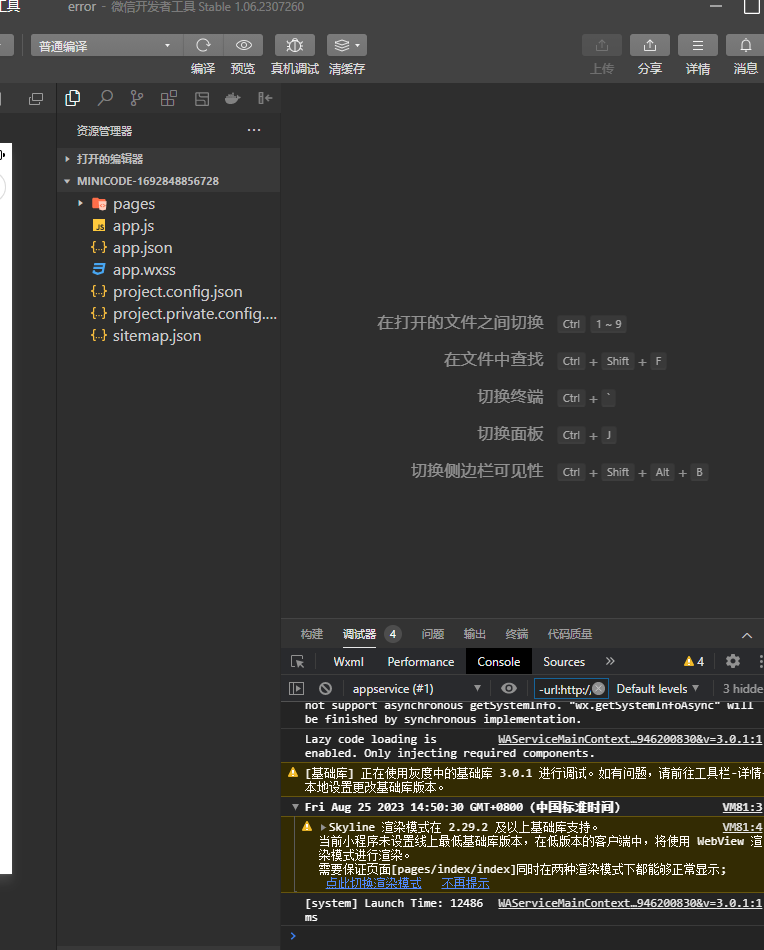Open the source control branch icon
The image size is (764, 950).
[x=137, y=98]
